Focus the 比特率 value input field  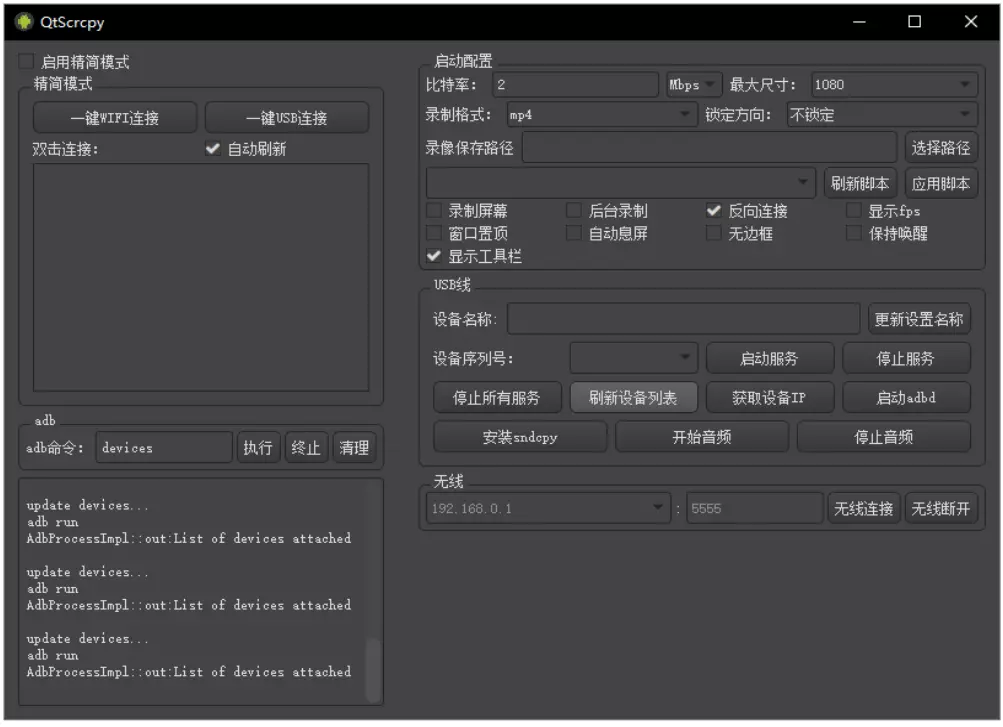click(x=576, y=84)
